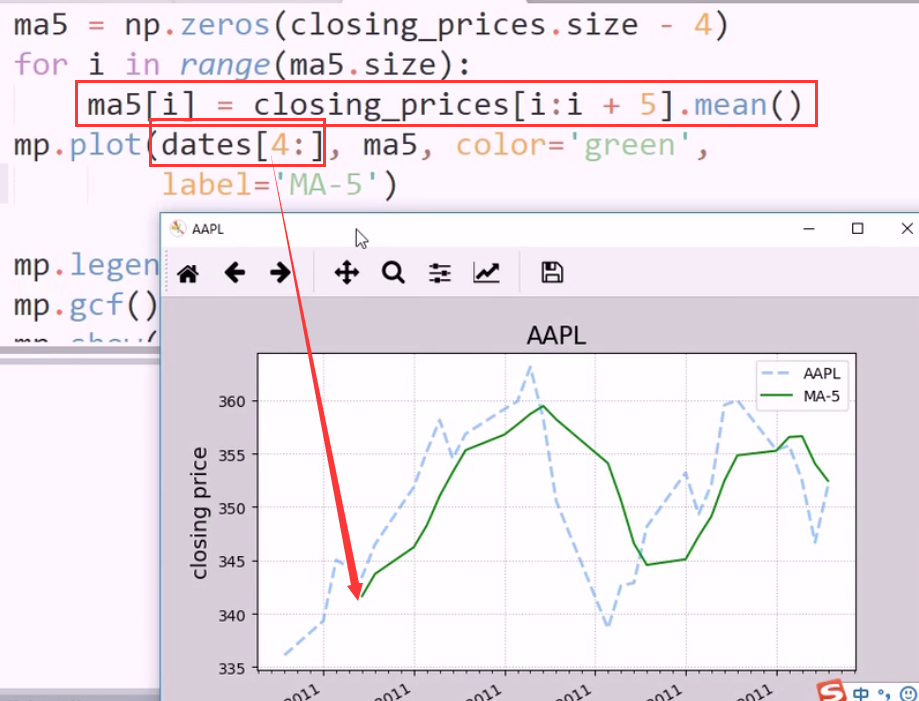The width and height of the screenshot is (919, 701).
Task: Click the .mean() call in code
Action: (x=741, y=106)
